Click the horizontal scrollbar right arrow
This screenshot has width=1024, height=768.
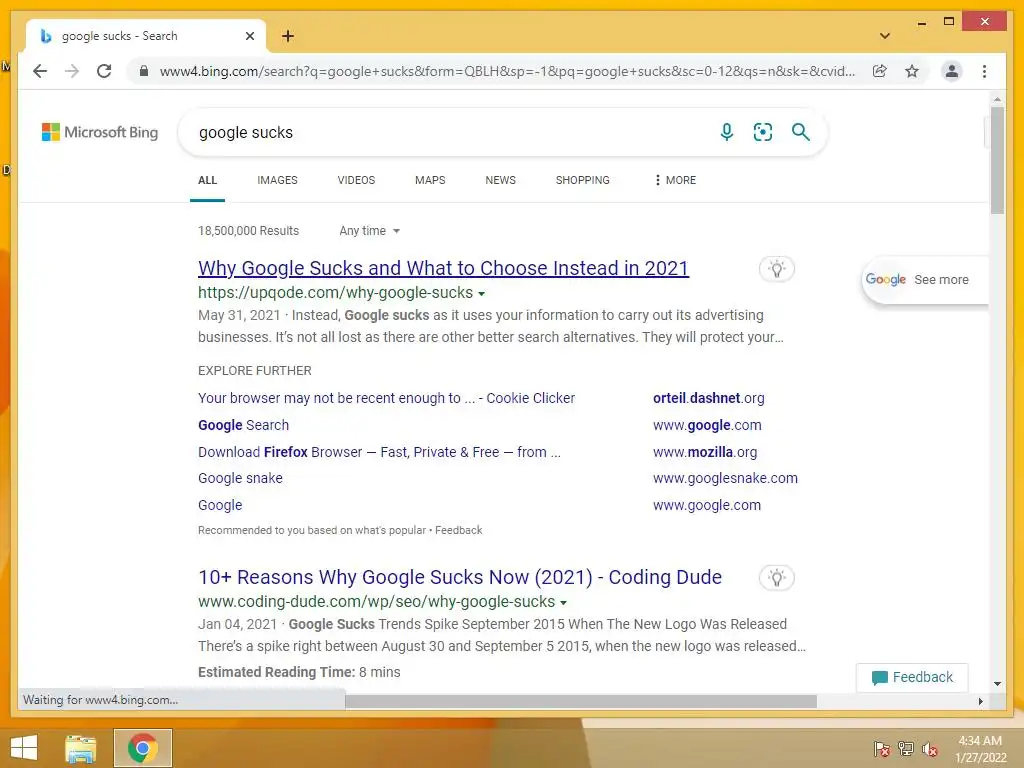pyautogui.click(x=980, y=701)
